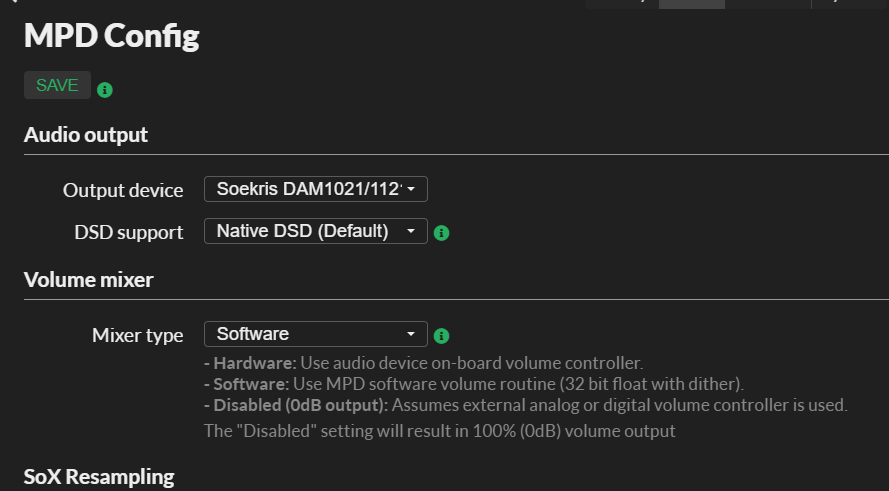Select the highlighted active tab in top bar
Screen dimensions: 889x491
tap(692, 4)
